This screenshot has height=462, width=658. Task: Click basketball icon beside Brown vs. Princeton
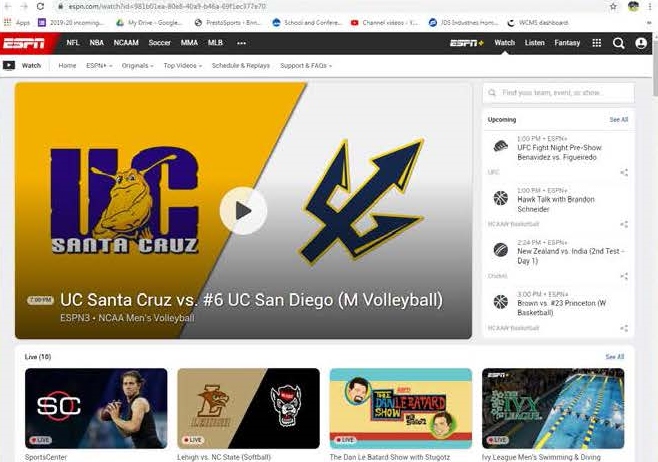click(x=500, y=302)
